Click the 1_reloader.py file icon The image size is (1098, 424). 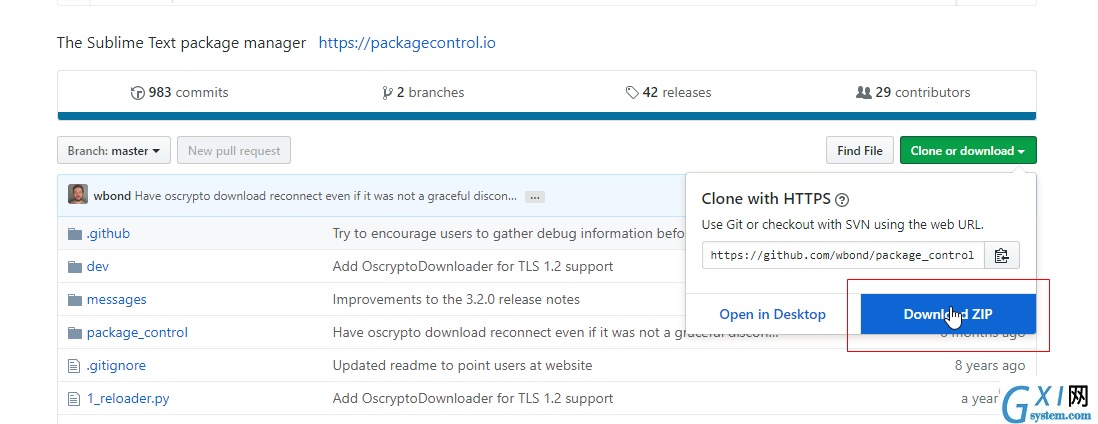pyautogui.click(x=74, y=399)
